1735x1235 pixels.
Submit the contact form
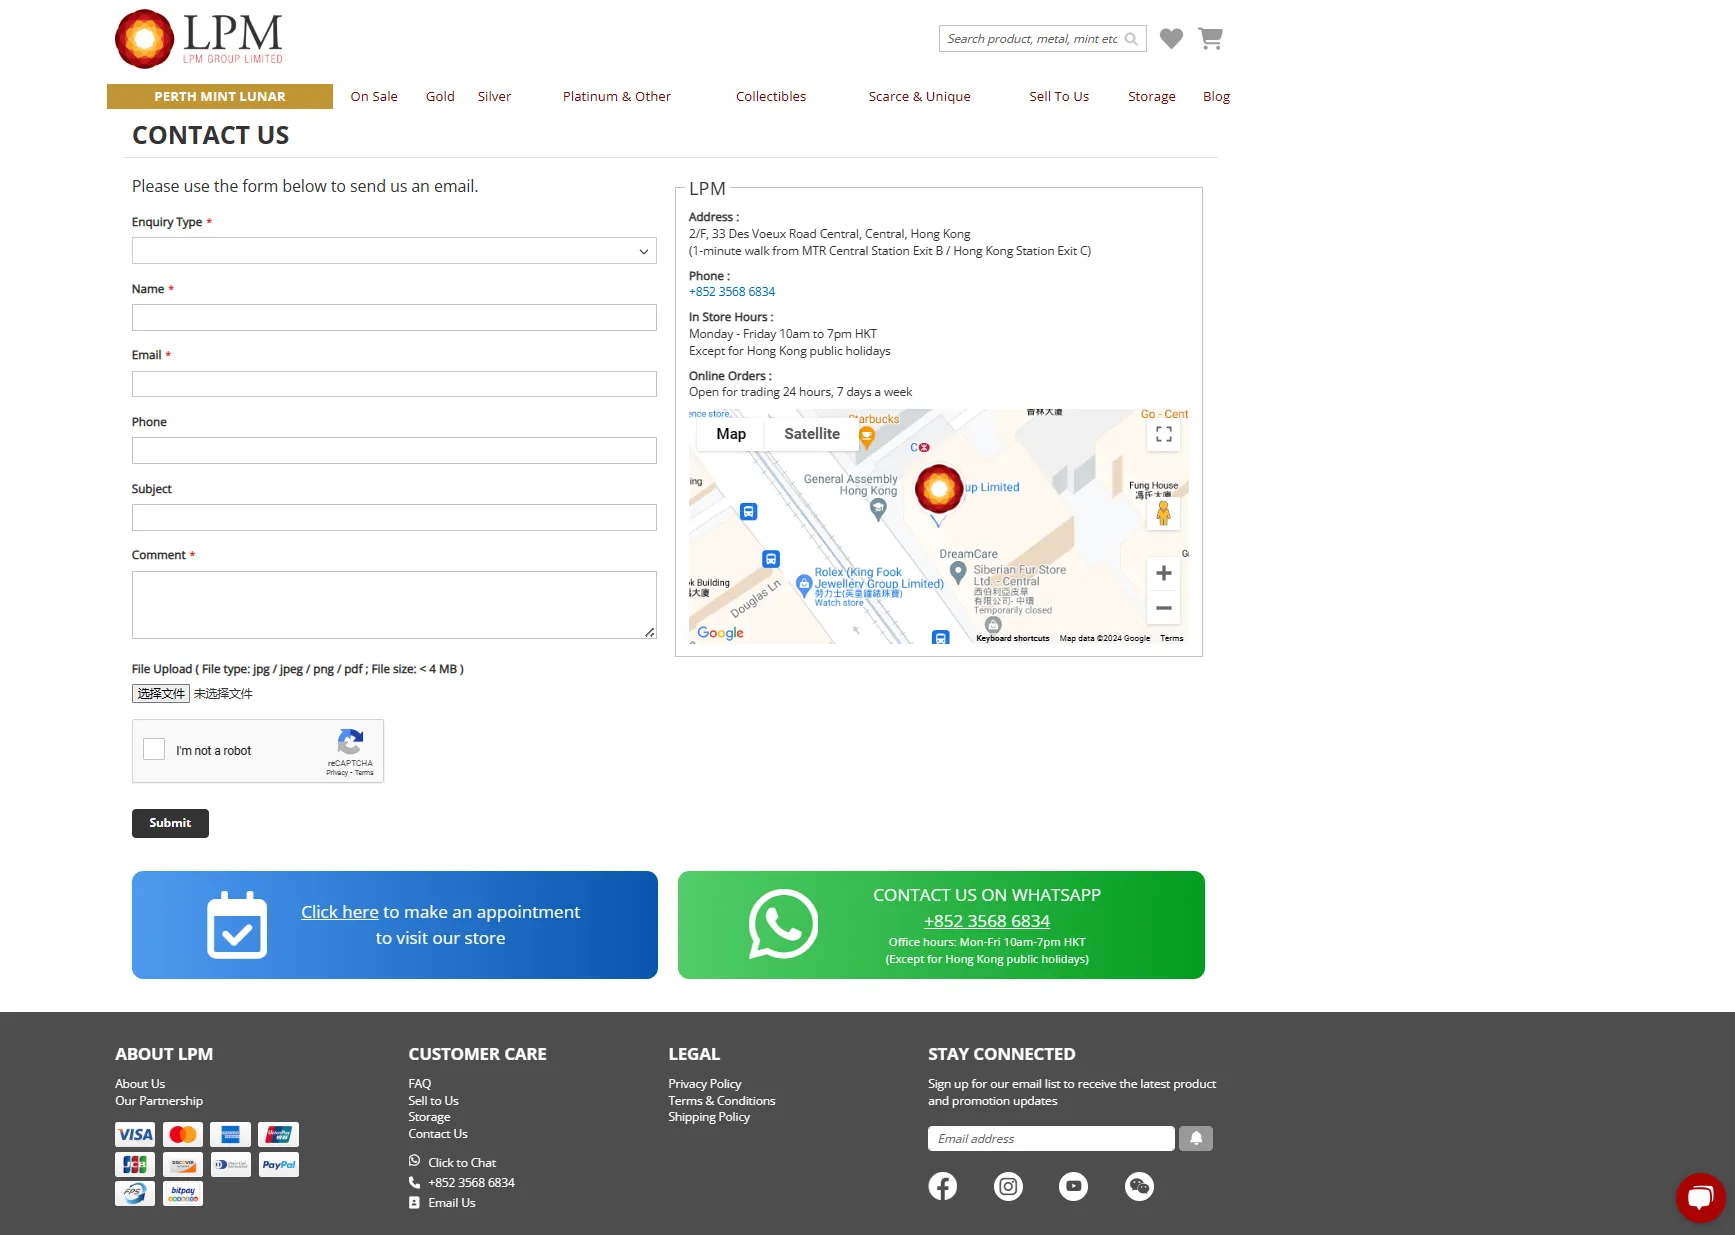point(170,823)
